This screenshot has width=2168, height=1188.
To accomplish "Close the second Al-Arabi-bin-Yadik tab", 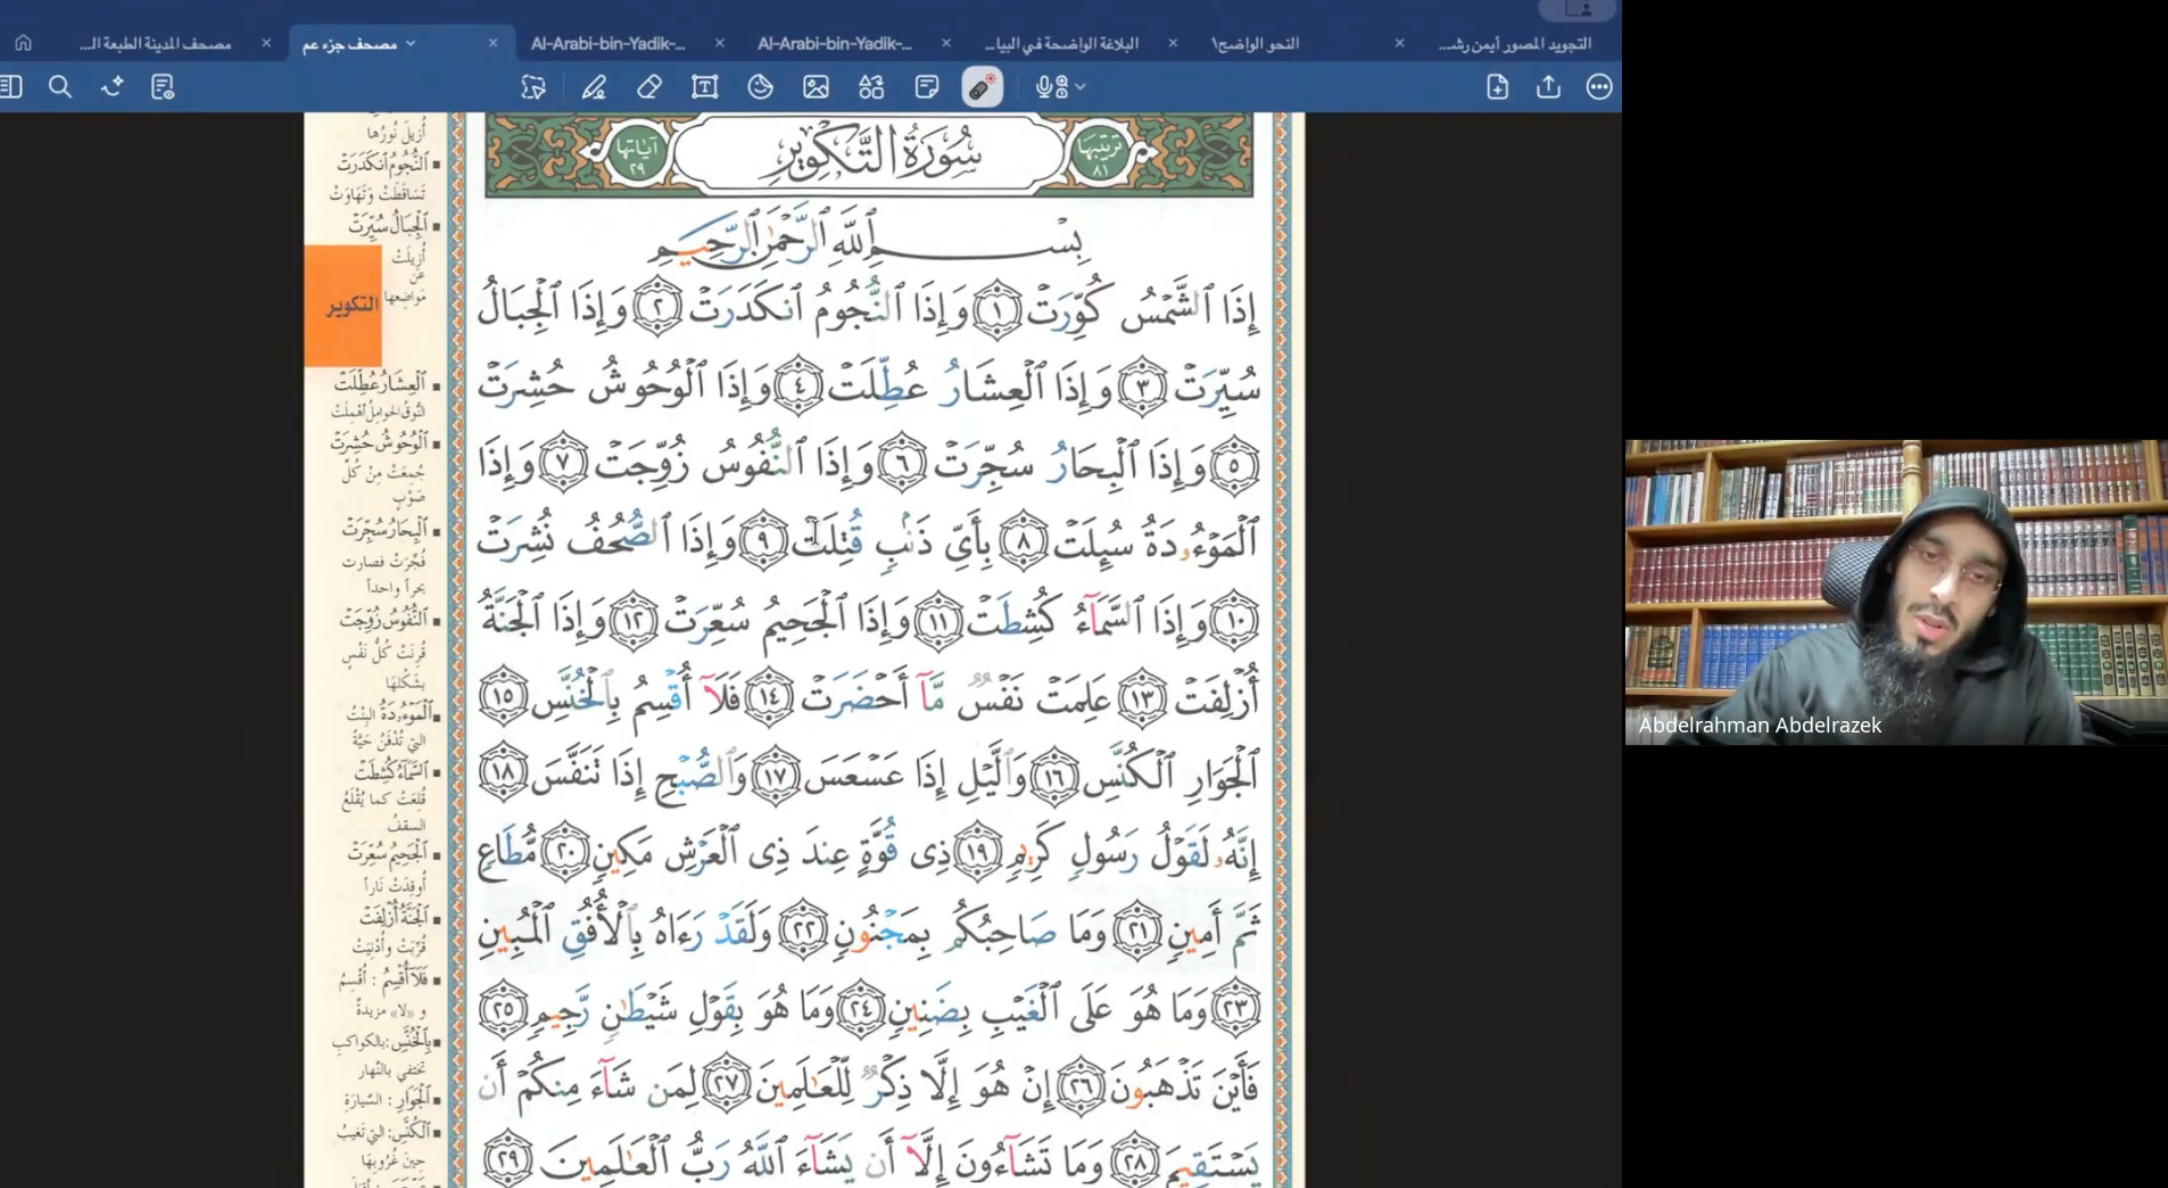I will coord(947,43).
